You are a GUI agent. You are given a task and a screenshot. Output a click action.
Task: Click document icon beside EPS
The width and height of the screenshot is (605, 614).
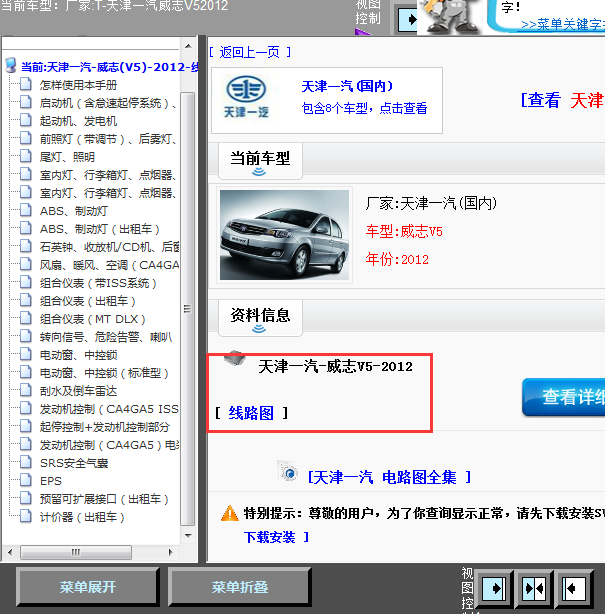coord(26,480)
